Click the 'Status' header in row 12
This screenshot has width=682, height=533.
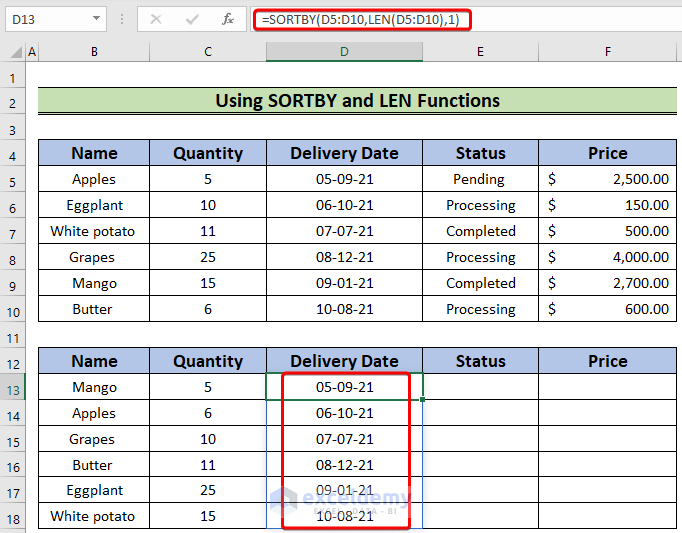tap(480, 361)
